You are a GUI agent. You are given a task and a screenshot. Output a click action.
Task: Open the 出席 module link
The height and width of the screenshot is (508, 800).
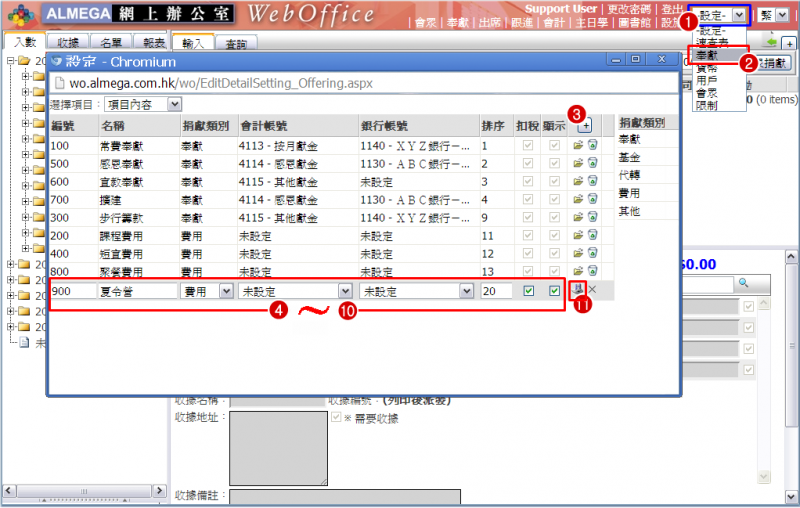pos(490,22)
